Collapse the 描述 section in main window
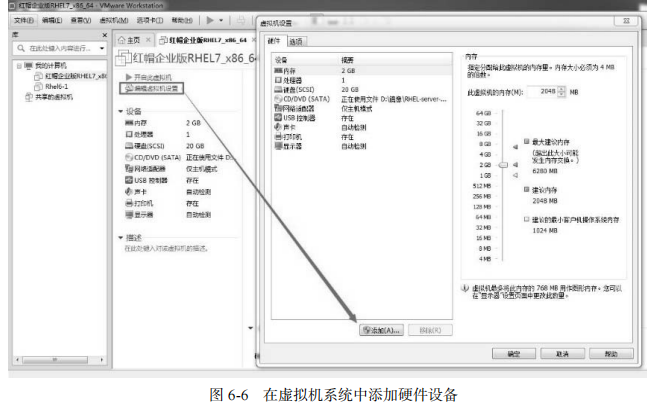Screen dimensions: 647x406 point(120,238)
